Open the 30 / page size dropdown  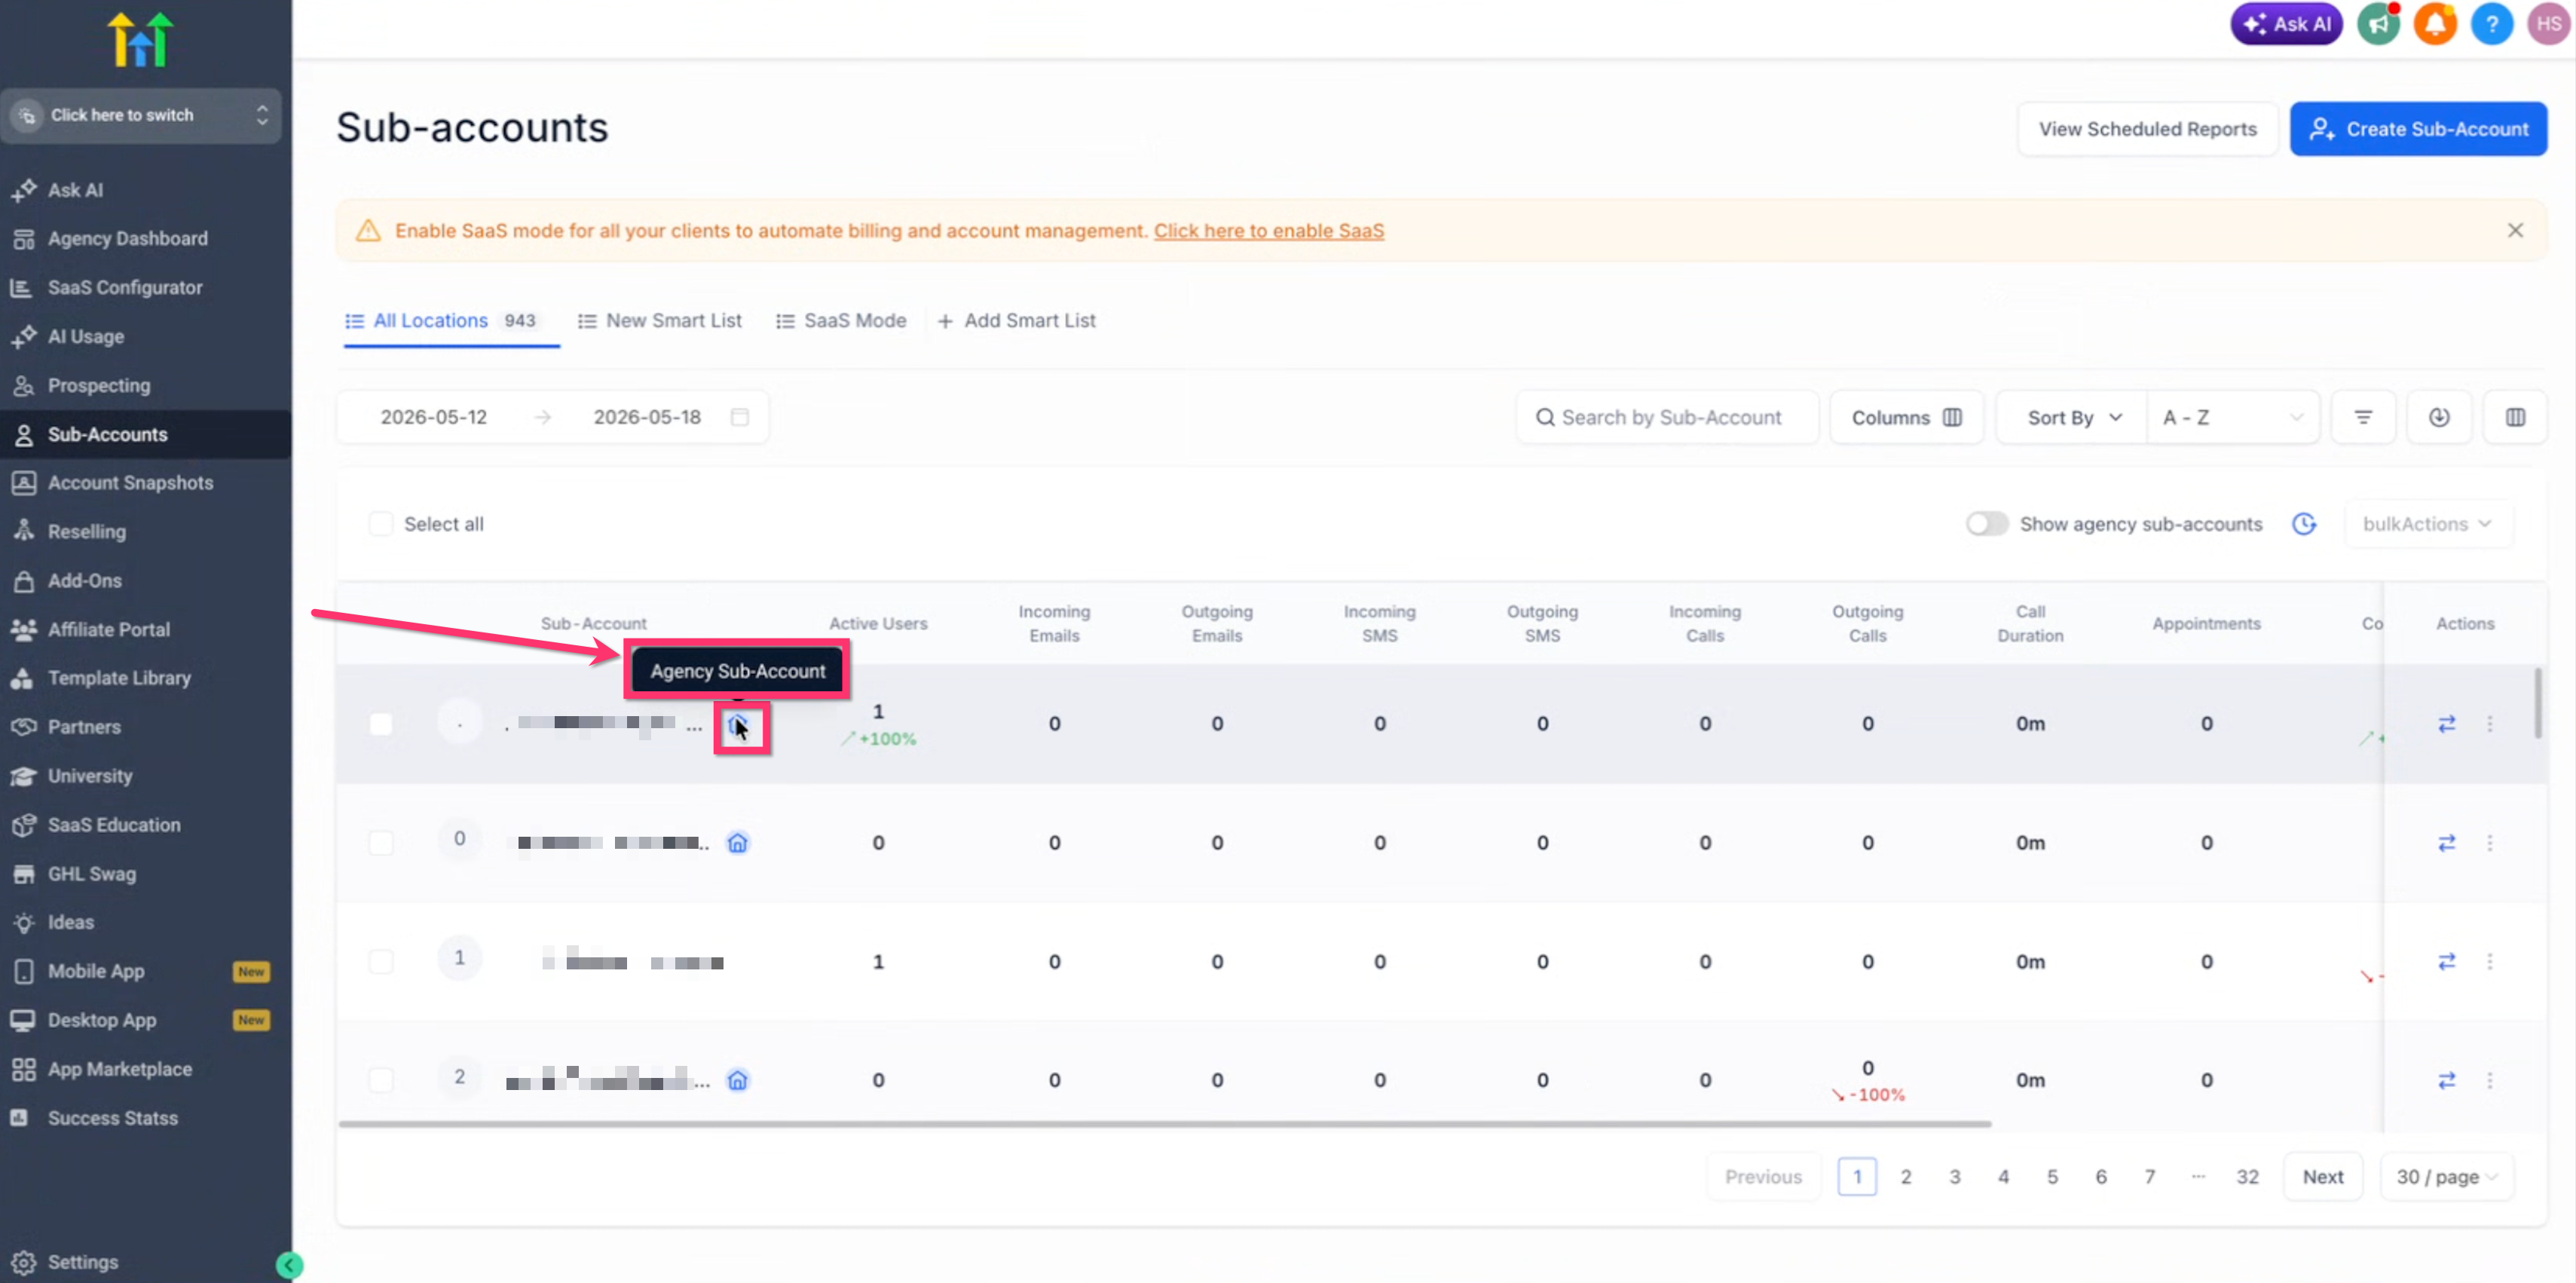pyautogui.click(x=2446, y=1177)
